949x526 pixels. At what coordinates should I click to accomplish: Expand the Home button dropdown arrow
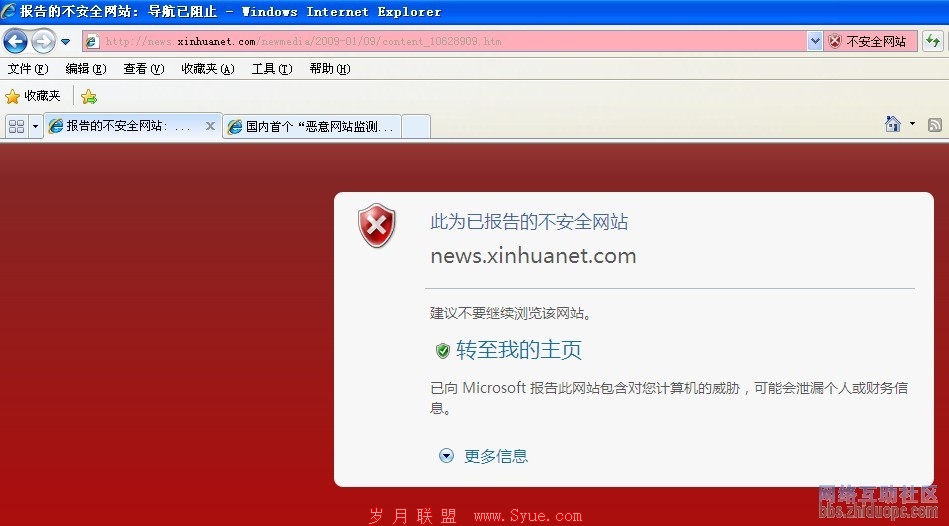click(x=912, y=124)
